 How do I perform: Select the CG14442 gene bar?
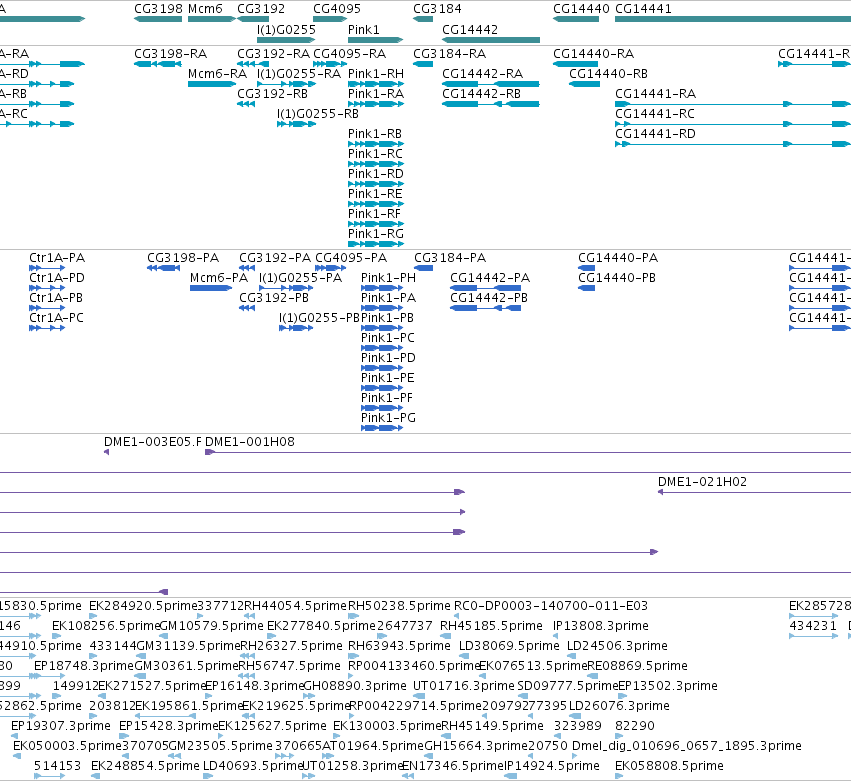[x=491, y=40]
